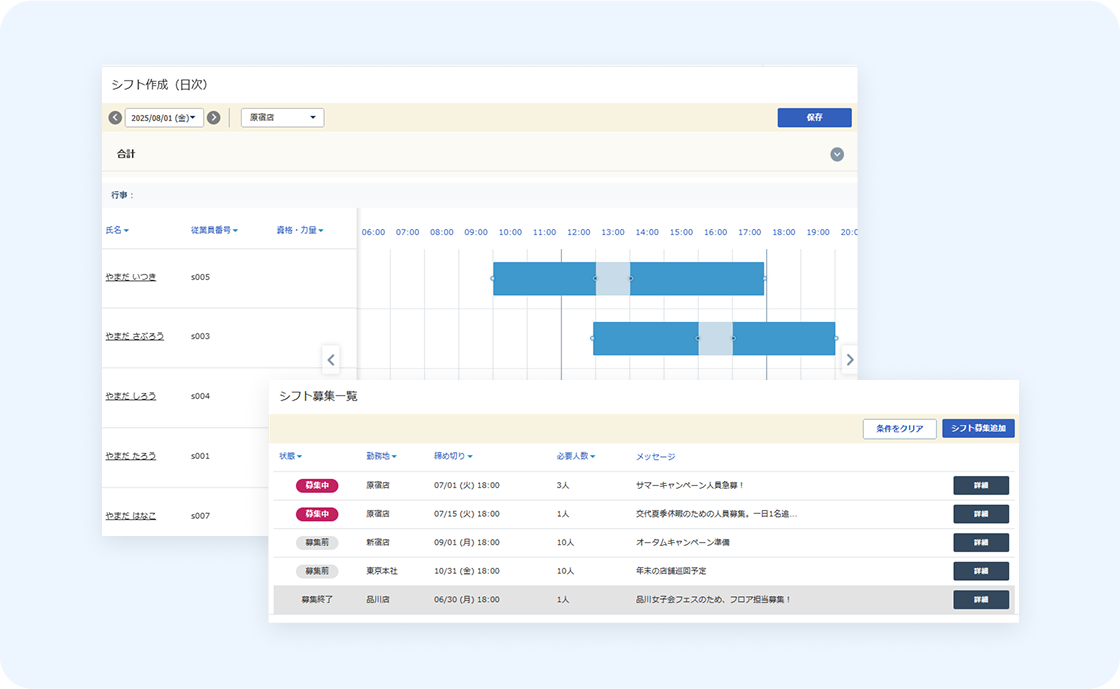1120x689 pixels.
Task: Open 詳細 for サマーキャンペーン row
Action: coord(980,485)
